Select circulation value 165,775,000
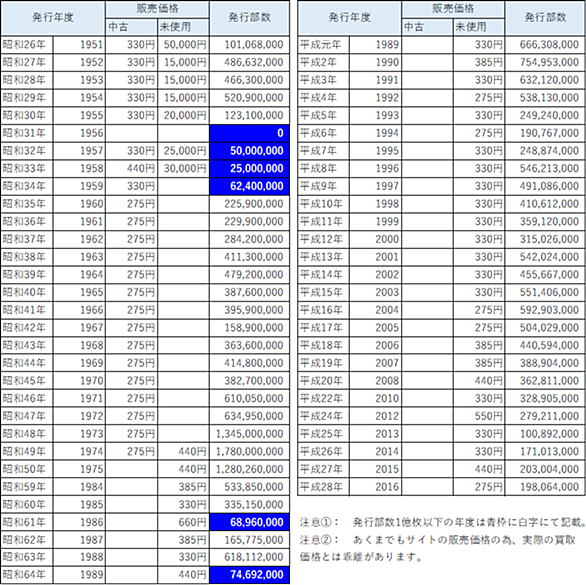Viewport: 586px width, 585px height. click(249, 540)
